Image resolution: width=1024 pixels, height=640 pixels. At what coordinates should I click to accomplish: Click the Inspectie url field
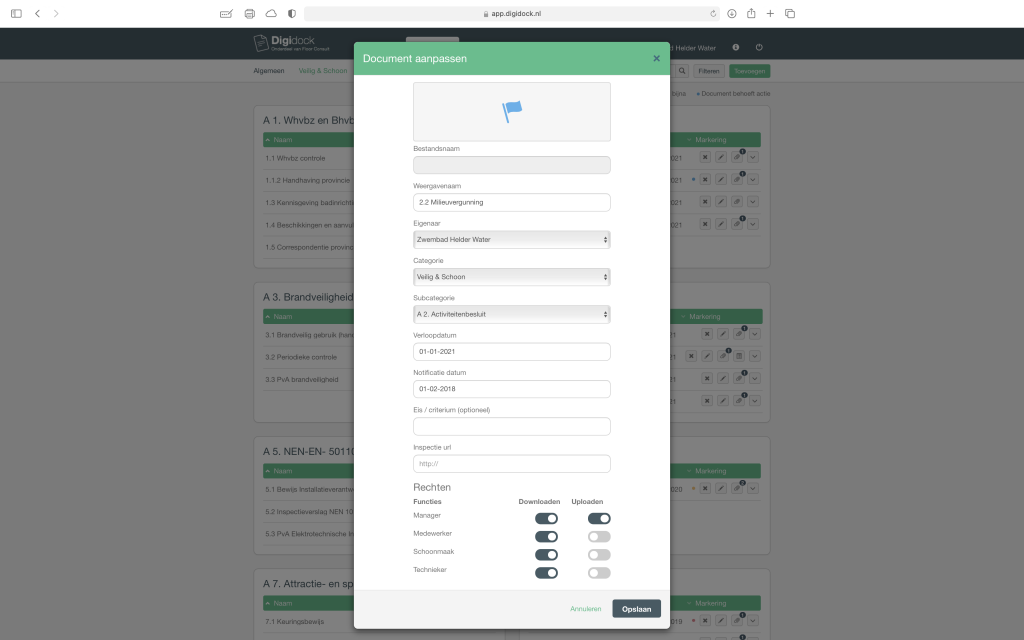(x=511, y=464)
